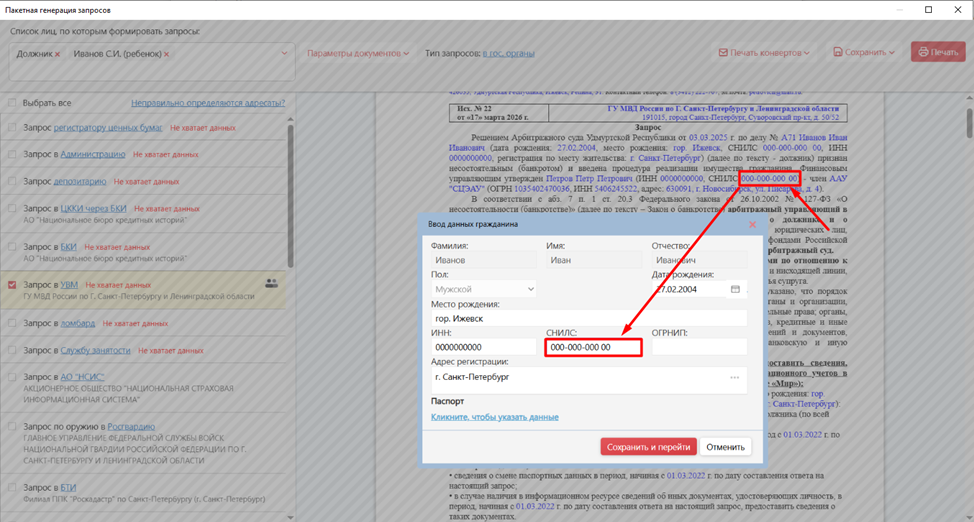Close the citizen data entry dialog
This screenshot has width=974, height=522.
pyautogui.click(x=753, y=224)
